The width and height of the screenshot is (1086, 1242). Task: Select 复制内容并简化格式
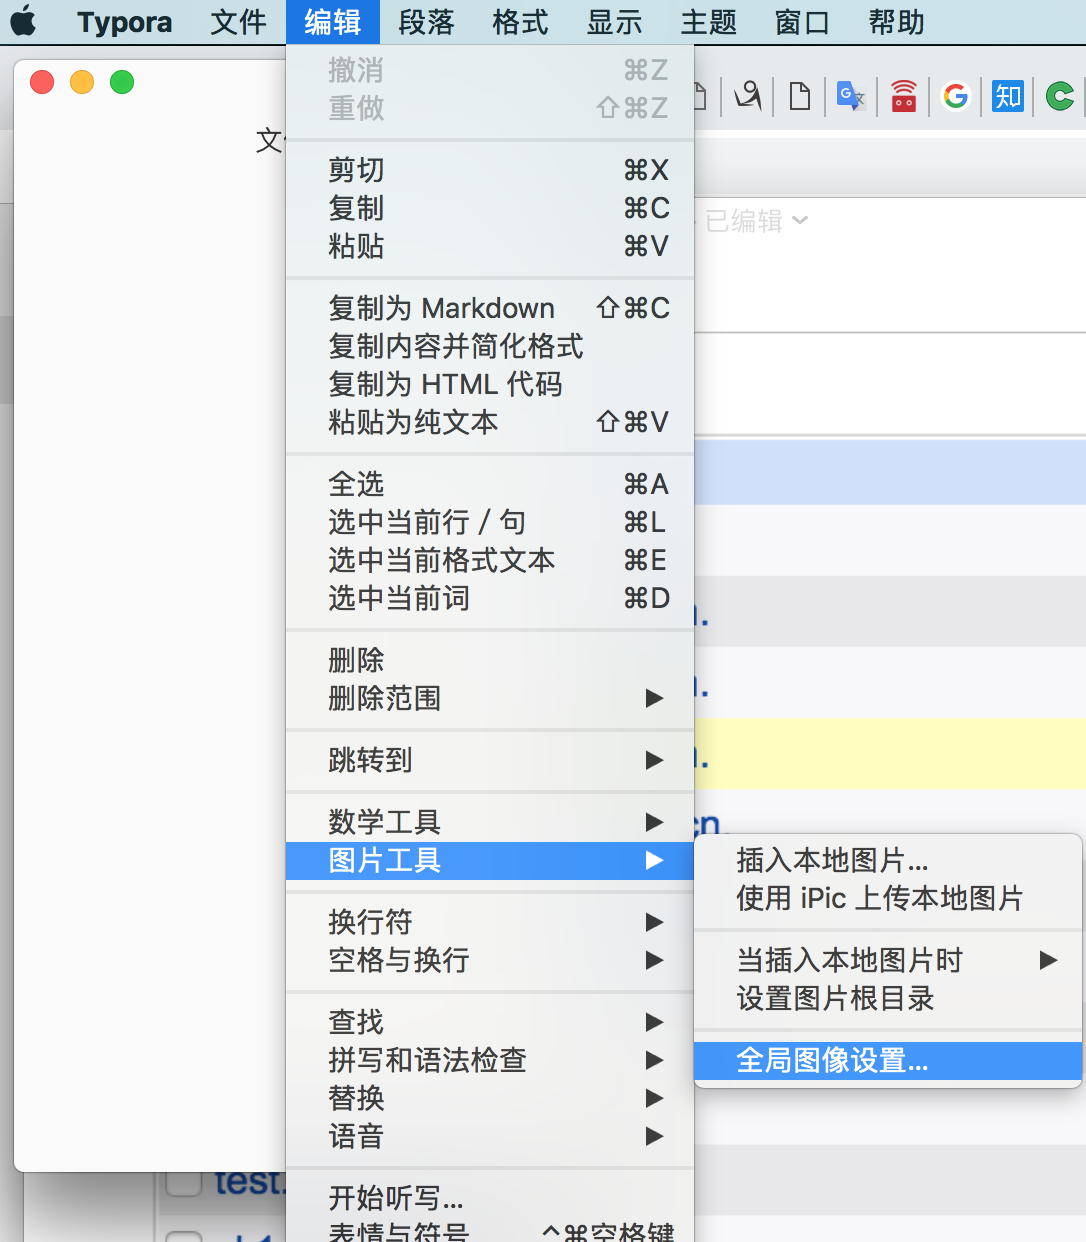(490, 346)
